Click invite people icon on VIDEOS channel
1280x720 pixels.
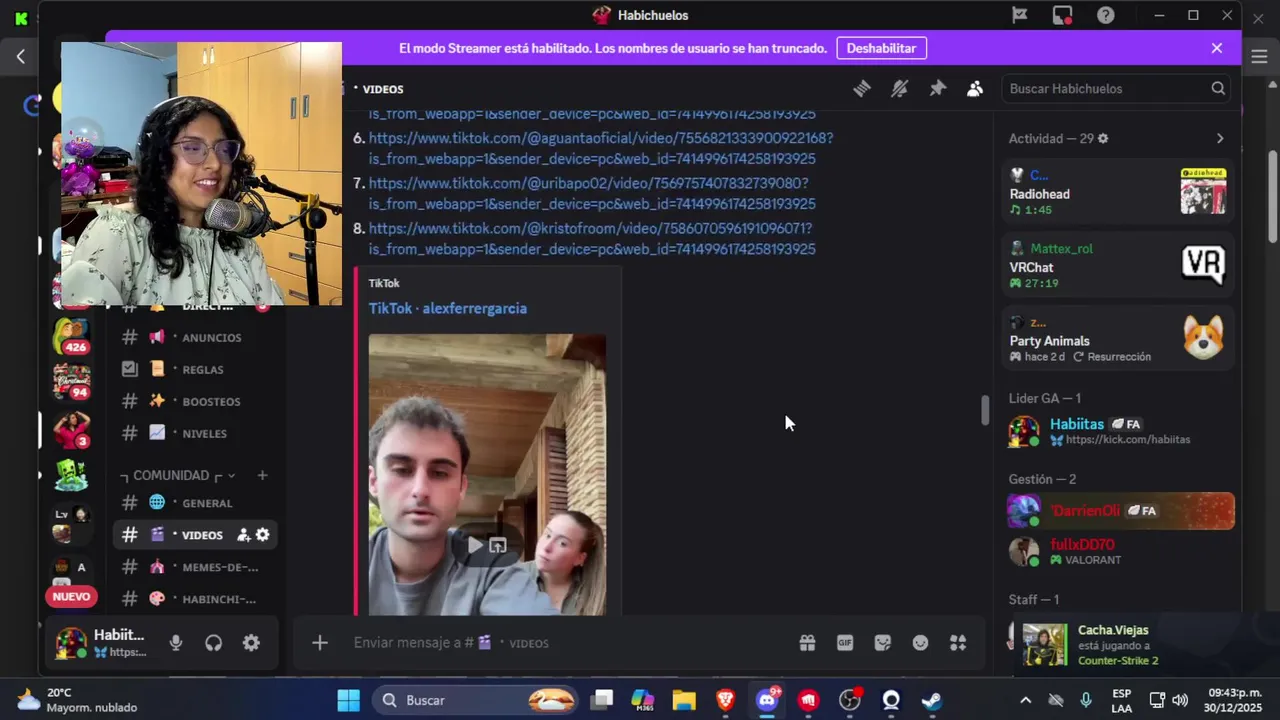tap(243, 535)
